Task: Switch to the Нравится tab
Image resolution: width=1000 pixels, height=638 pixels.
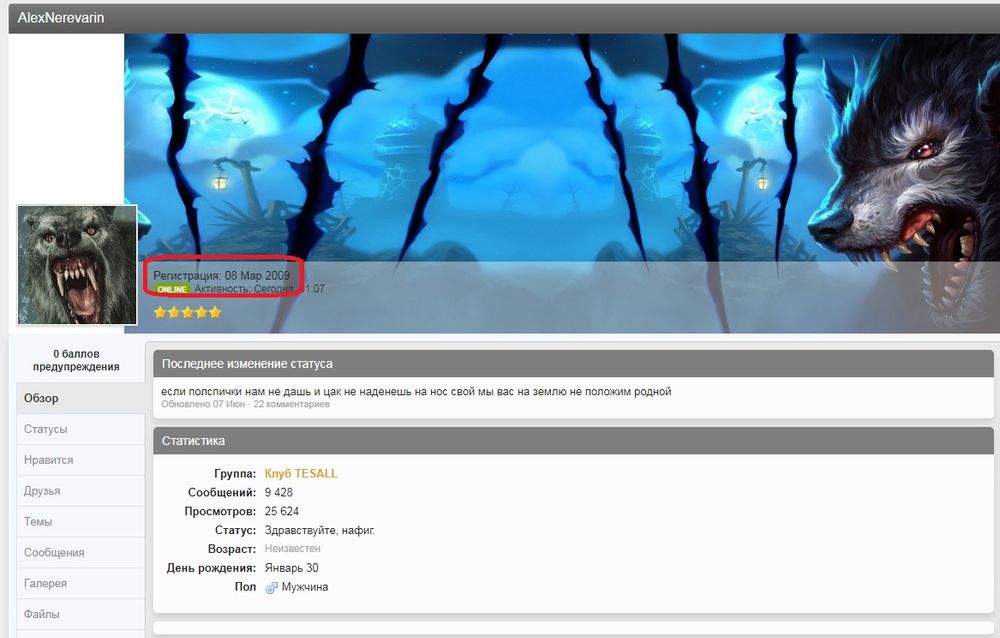Action: point(80,460)
